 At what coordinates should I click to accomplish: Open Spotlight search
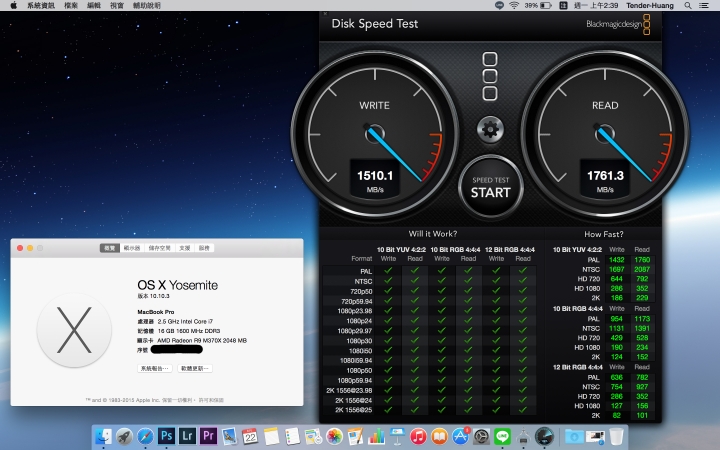tap(687, 6)
